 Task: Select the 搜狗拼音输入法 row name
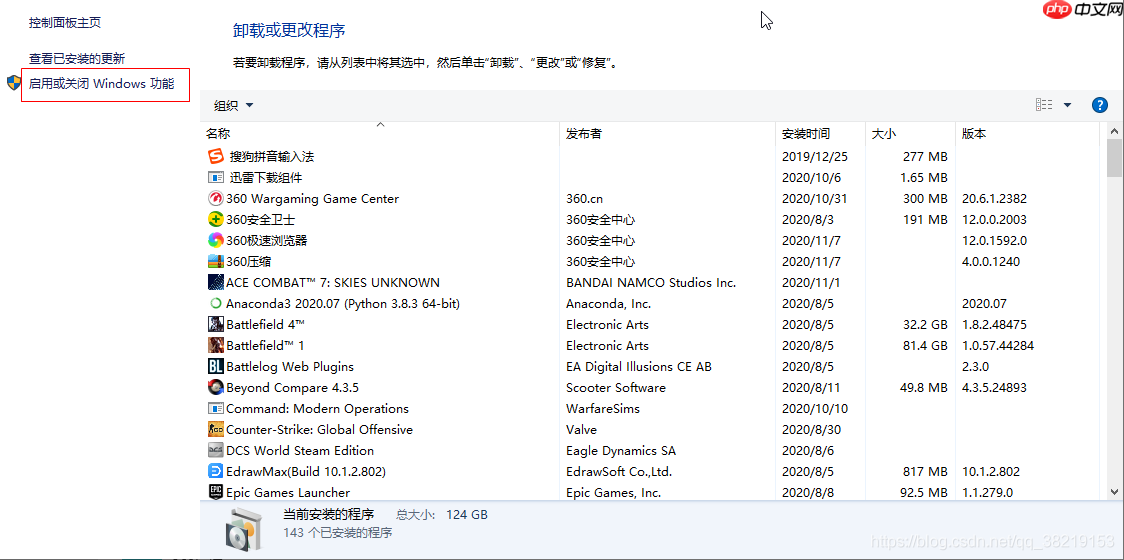272,156
